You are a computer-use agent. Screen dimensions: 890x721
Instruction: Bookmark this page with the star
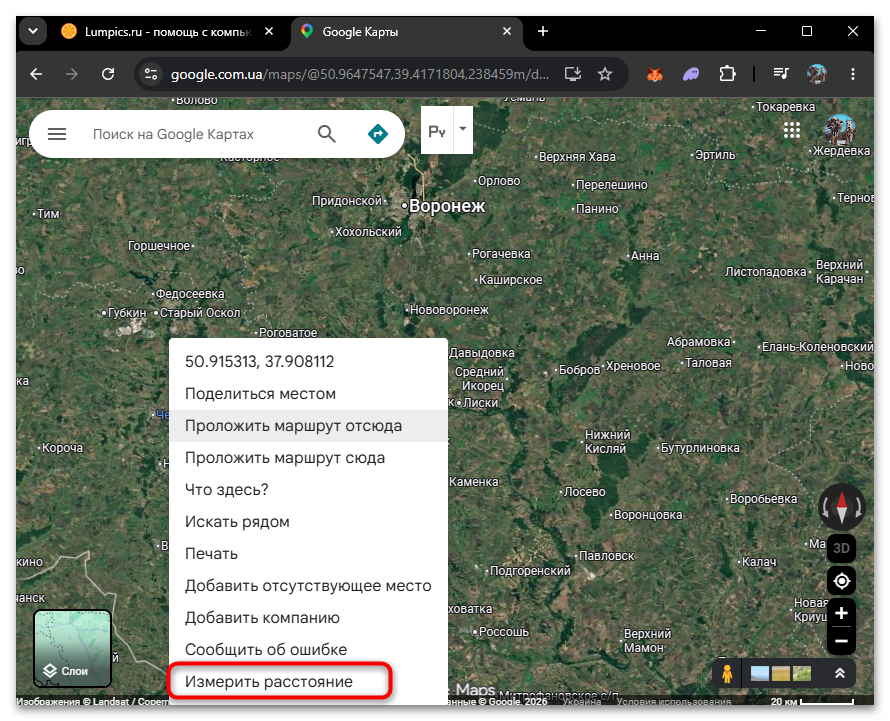[605, 74]
